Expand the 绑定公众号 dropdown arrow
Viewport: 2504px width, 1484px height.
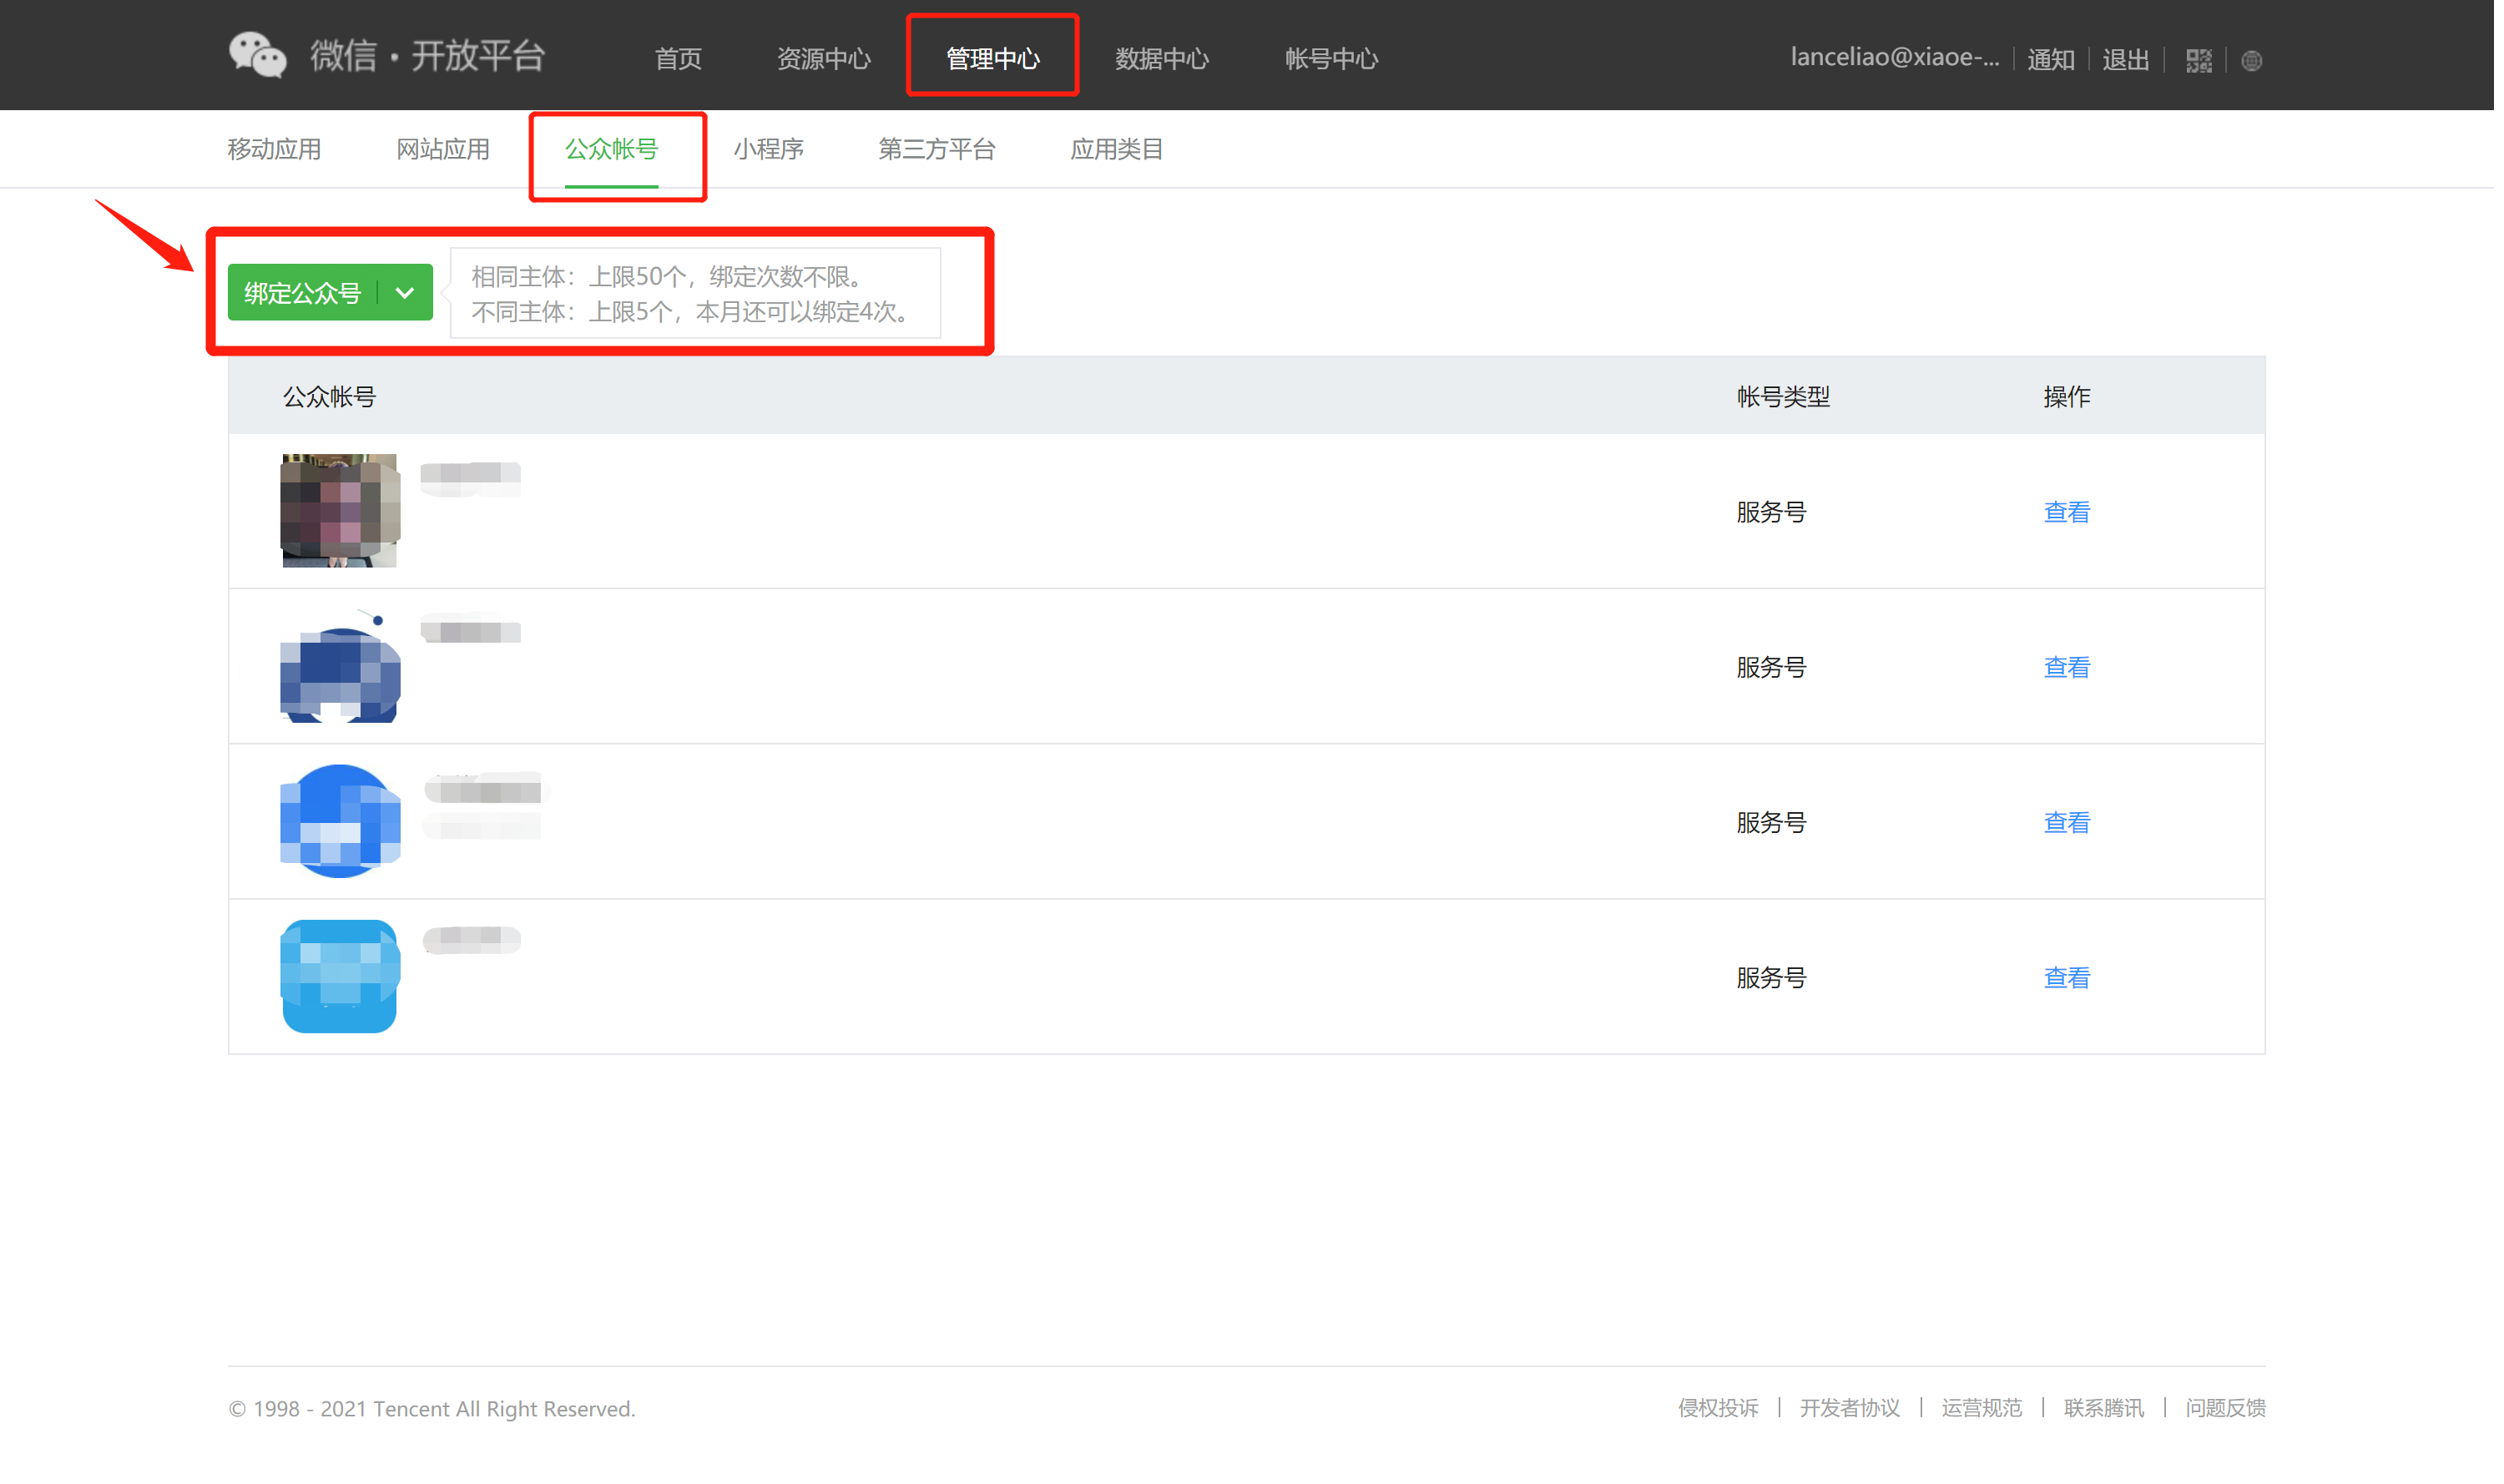click(406, 294)
